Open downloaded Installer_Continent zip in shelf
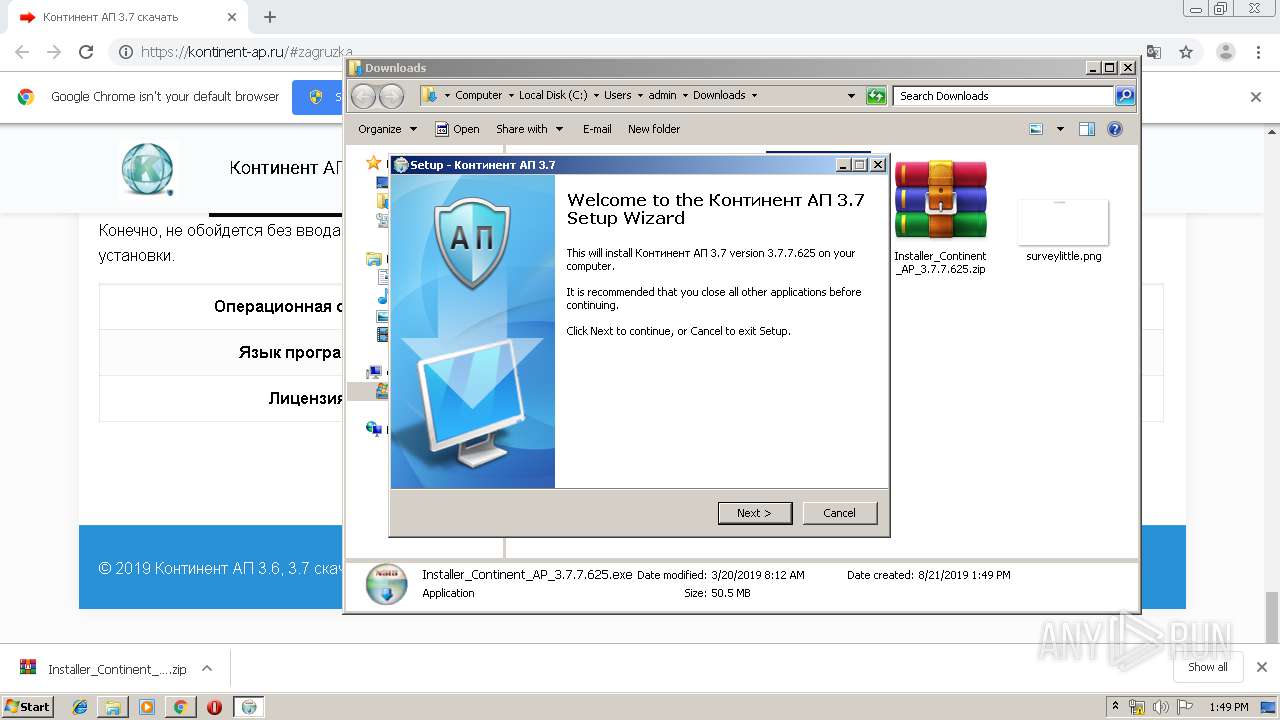 point(103,669)
